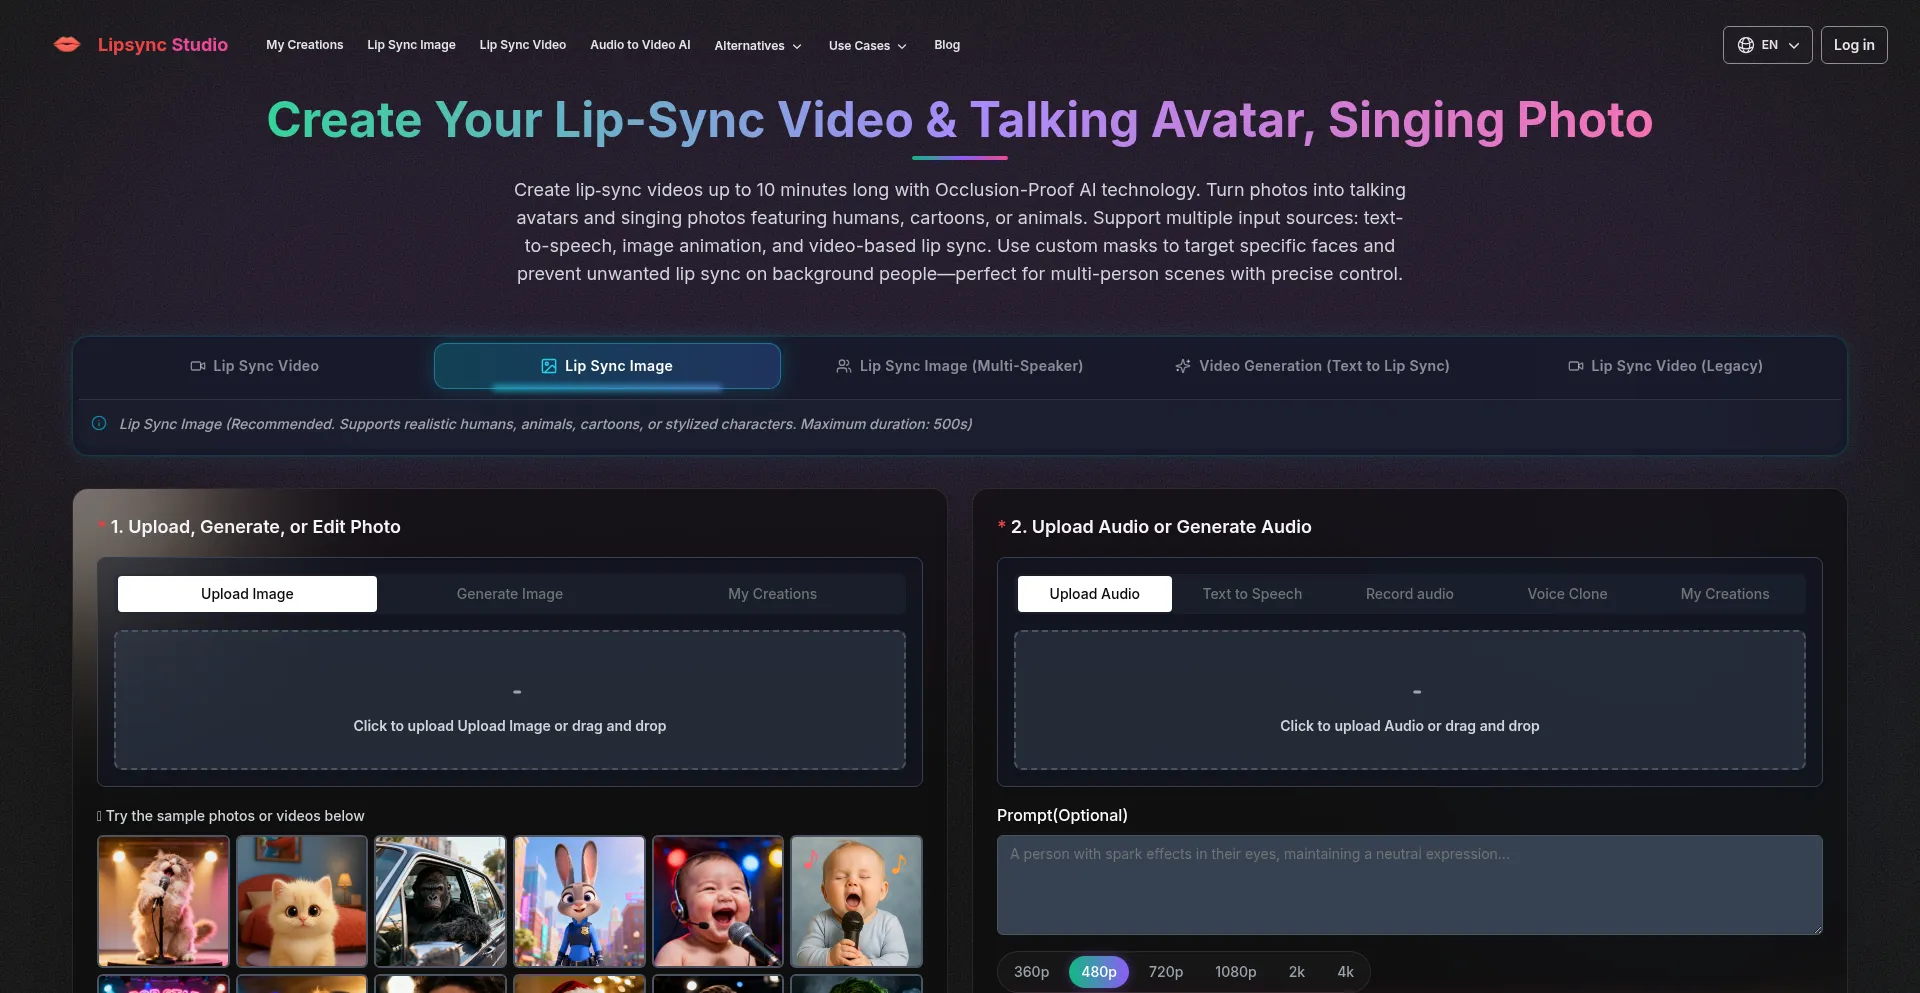Click the Lipsync Studio brand name
The width and height of the screenshot is (1920, 993).
(163, 45)
